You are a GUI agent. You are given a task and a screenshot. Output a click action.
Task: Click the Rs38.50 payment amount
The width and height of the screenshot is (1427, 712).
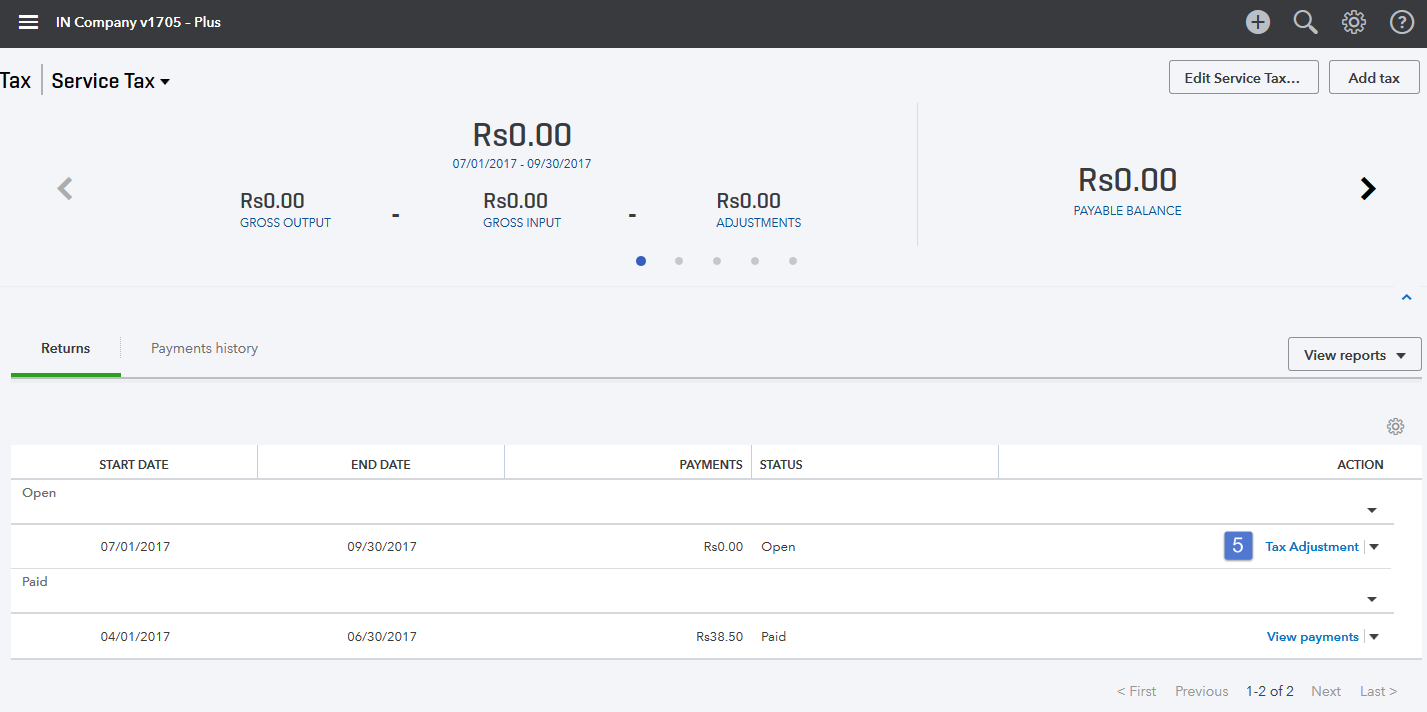pyautogui.click(x=720, y=637)
